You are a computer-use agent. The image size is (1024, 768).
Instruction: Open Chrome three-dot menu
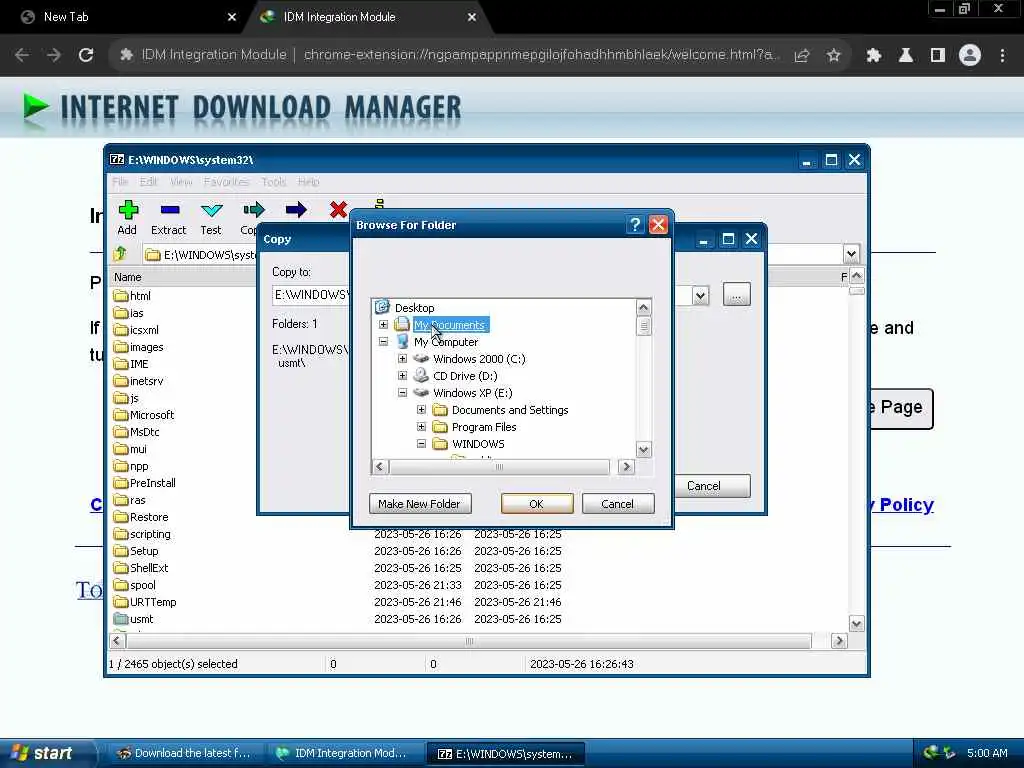point(1002,55)
